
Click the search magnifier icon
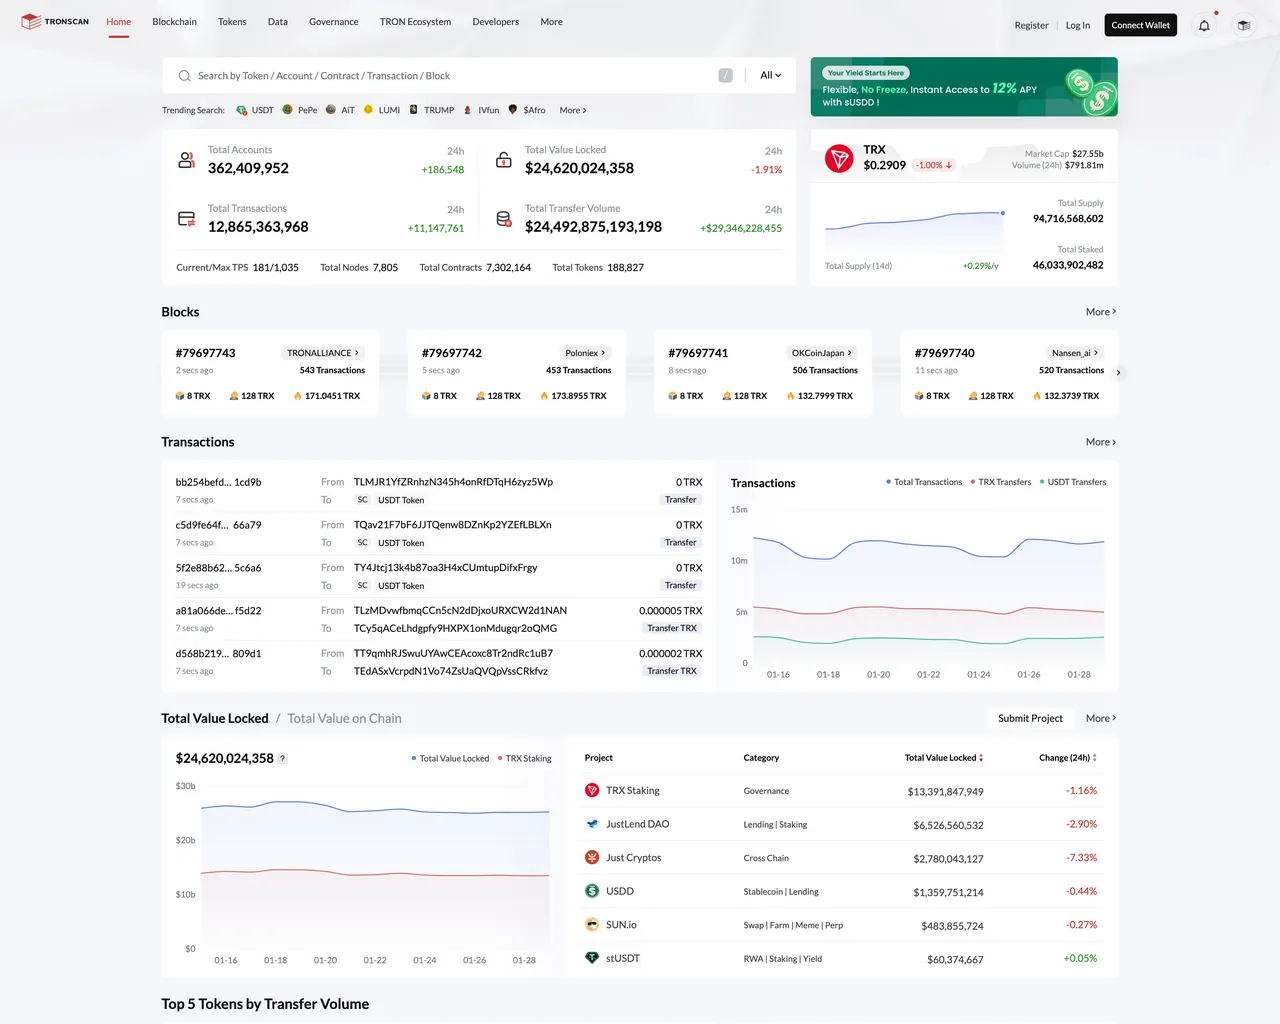pos(184,76)
